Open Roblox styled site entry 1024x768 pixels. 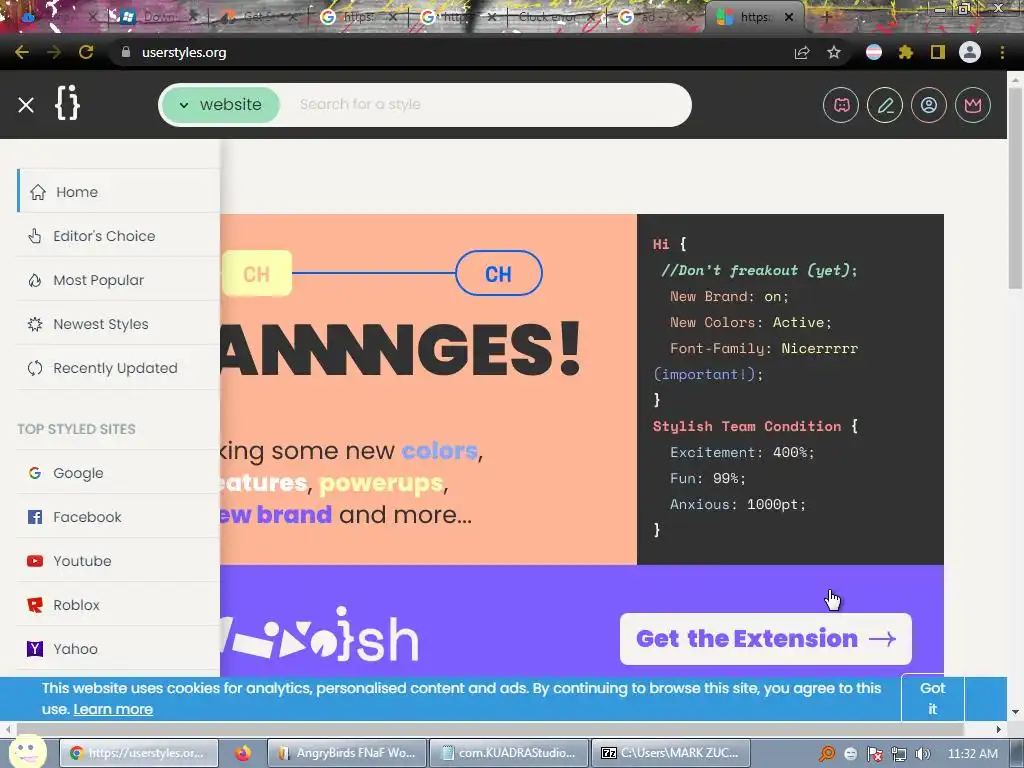click(x=118, y=605)
